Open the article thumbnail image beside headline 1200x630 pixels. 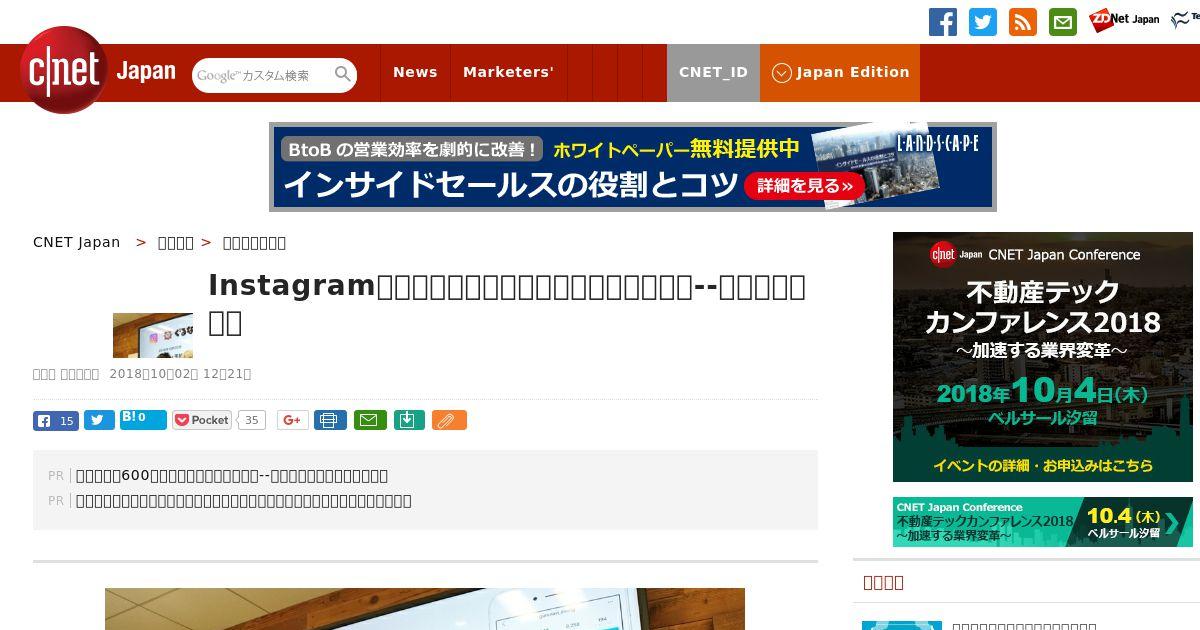pyautogui.click(x=153, y=335)
